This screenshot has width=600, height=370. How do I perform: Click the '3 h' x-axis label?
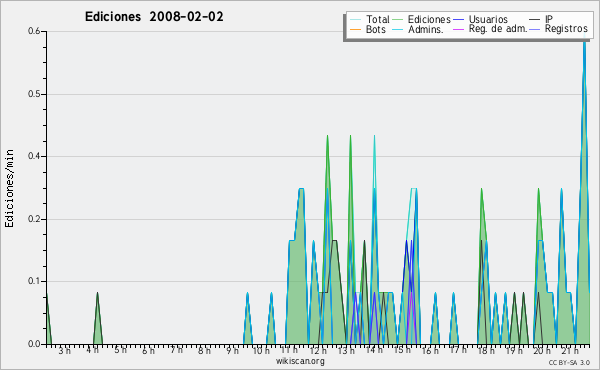pos(65,350)
